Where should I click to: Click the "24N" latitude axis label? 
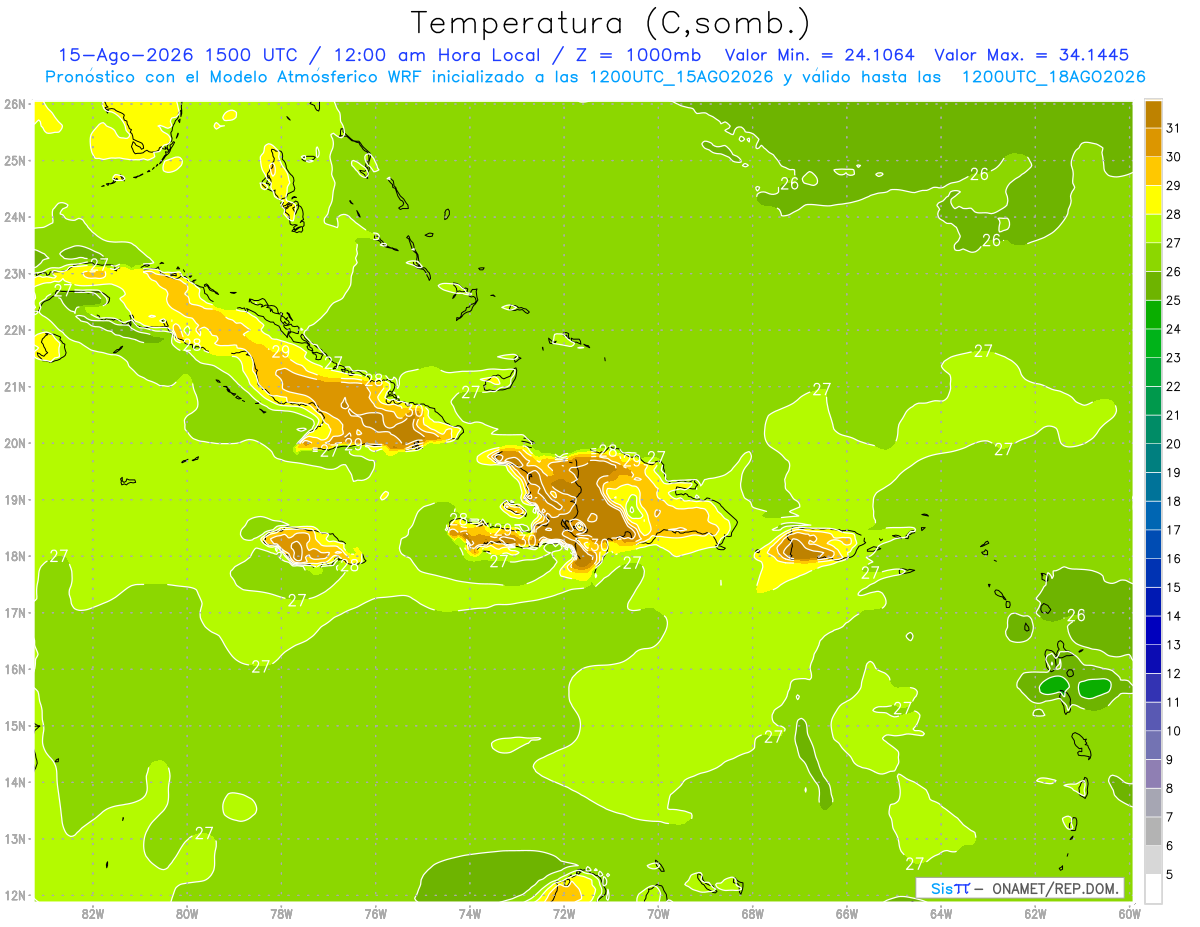point(15,217)
